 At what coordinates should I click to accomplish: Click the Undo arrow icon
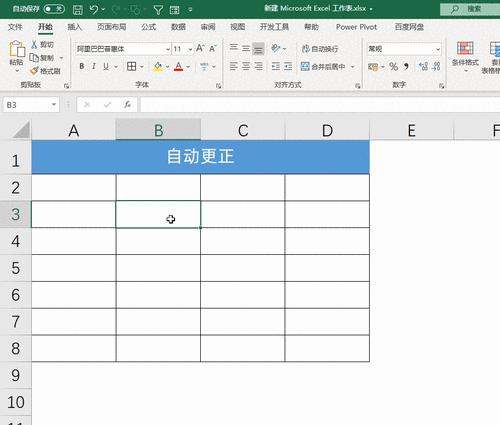(x=94, y=9)
